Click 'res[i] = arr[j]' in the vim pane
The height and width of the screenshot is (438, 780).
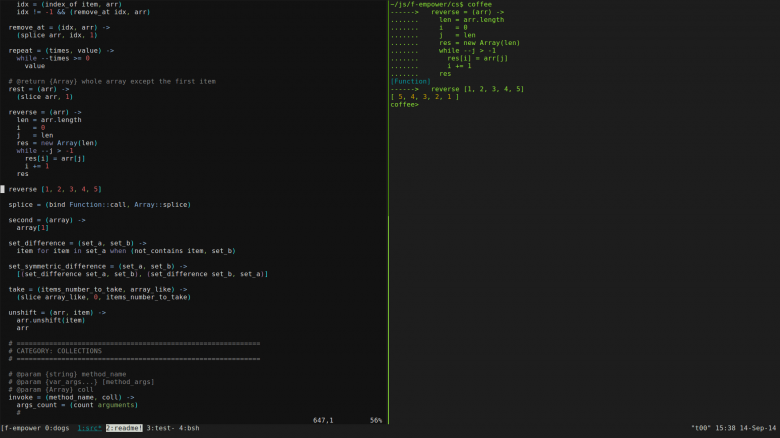click(x=55, y=158)
